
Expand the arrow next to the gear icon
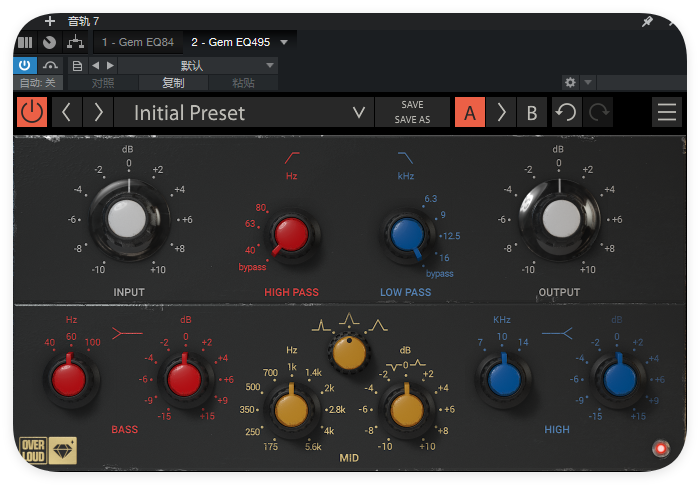(x=588, y=83)
